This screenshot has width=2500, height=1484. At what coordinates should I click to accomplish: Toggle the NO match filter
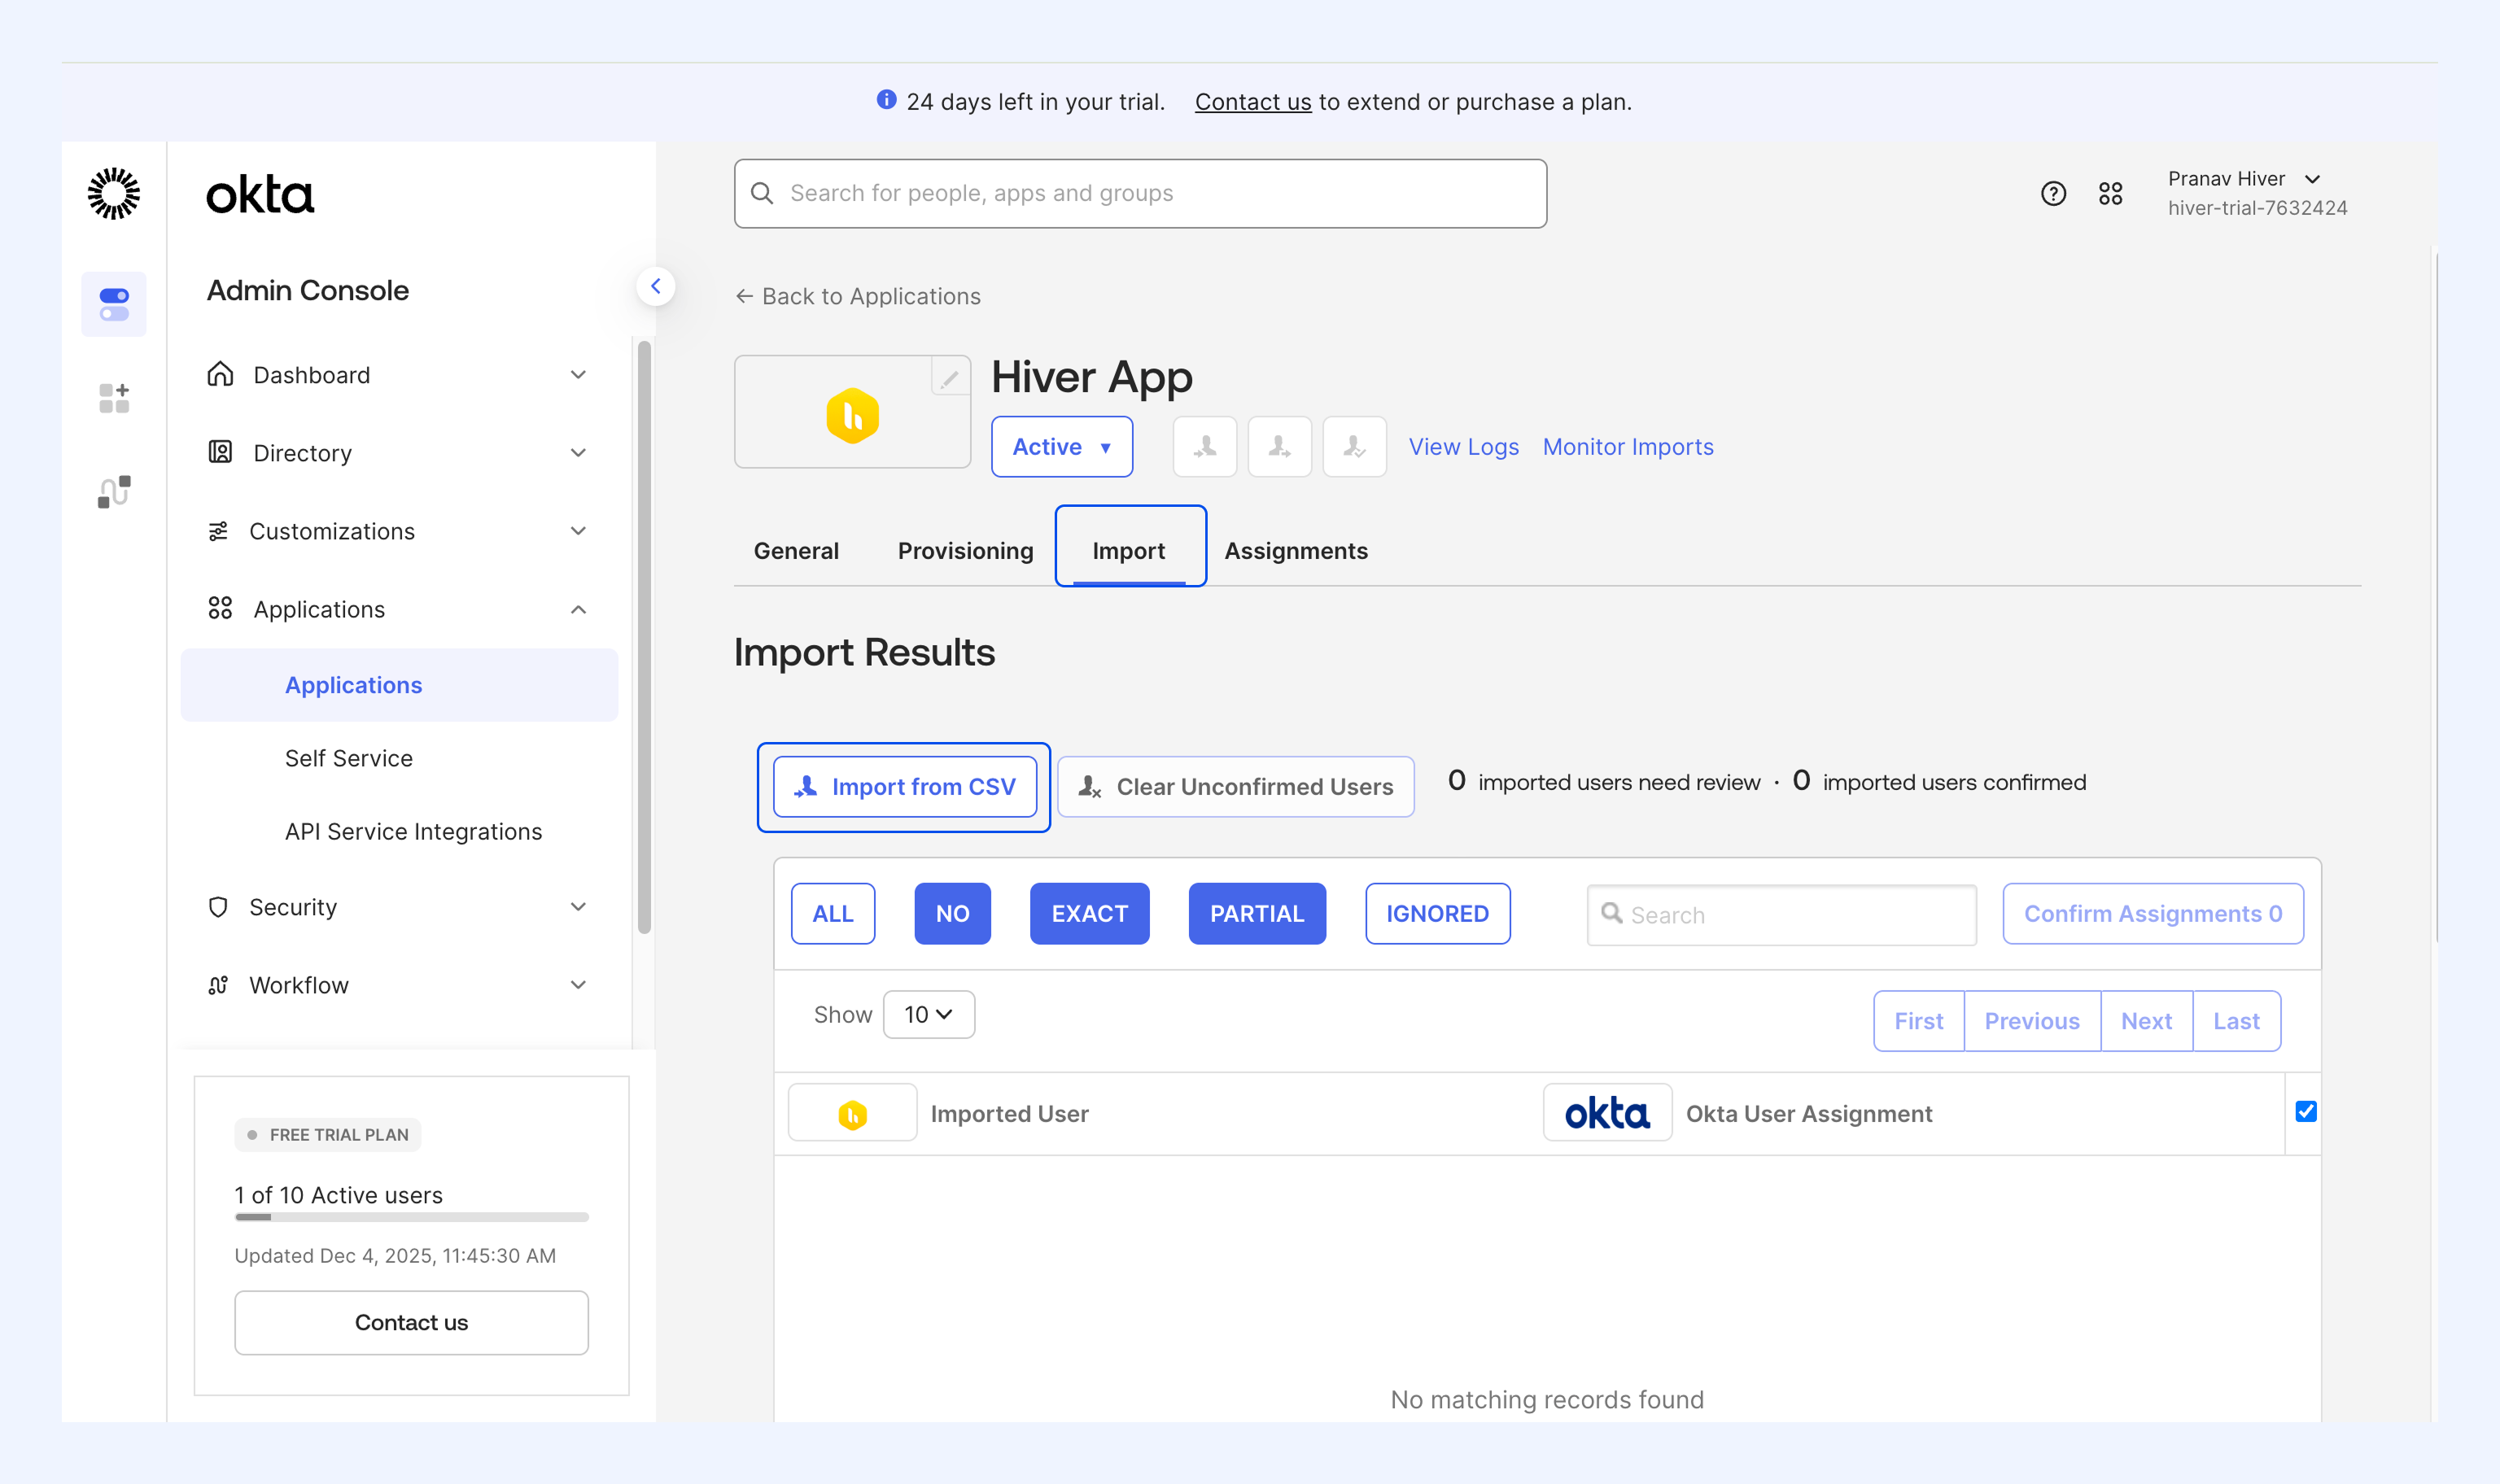[x=952, y=913]
